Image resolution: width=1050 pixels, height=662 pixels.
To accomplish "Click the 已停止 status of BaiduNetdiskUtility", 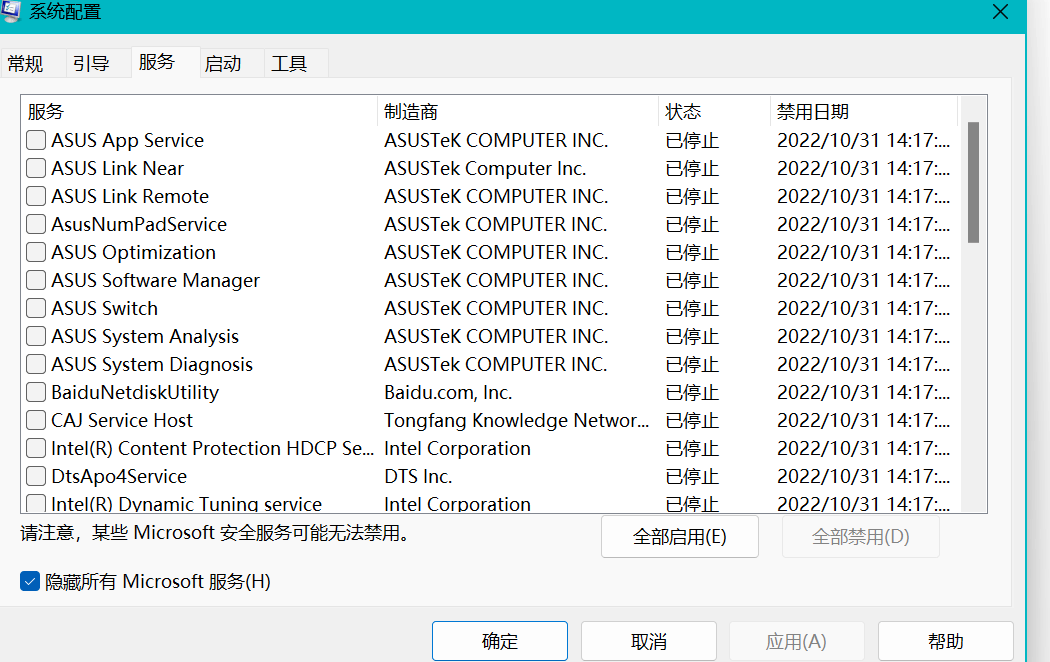I will 692,393.
